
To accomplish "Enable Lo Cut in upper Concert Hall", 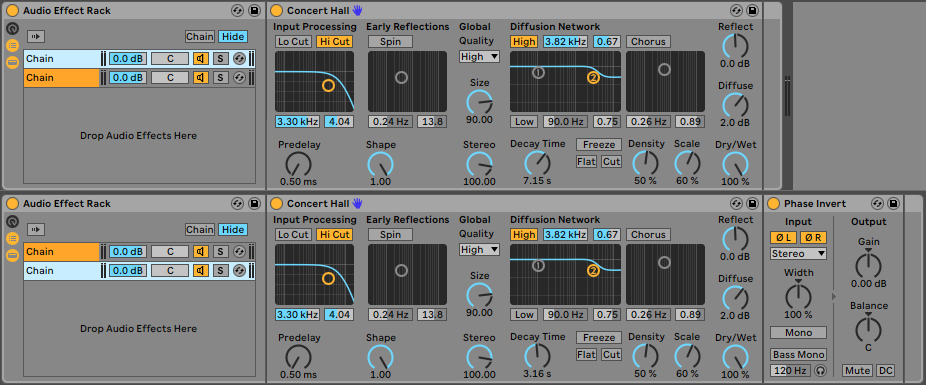I will pos(294,41).
